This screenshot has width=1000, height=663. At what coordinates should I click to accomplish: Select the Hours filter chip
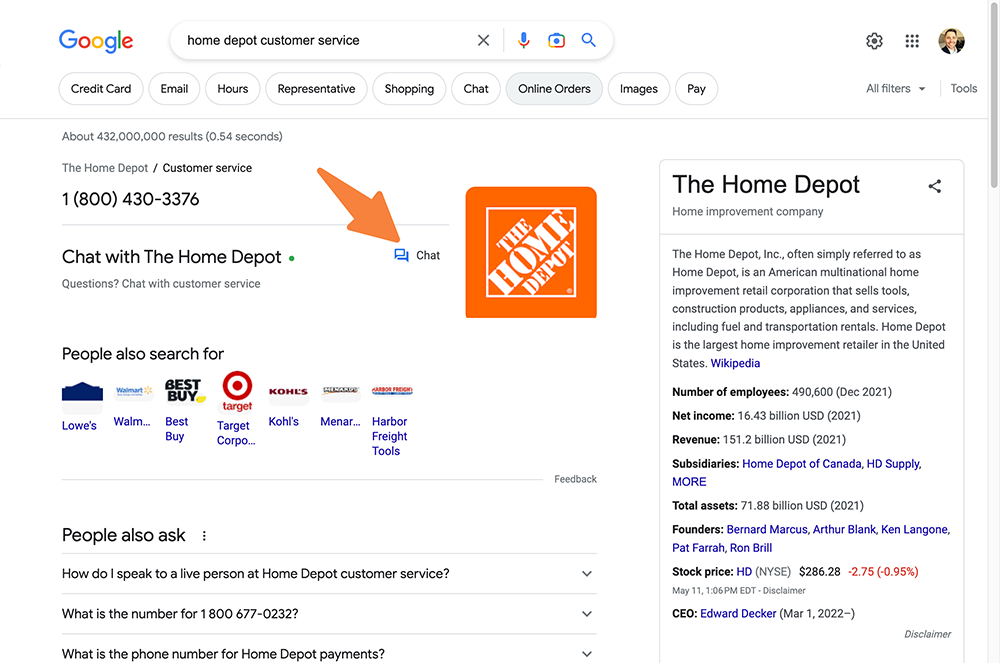point(233,89)
